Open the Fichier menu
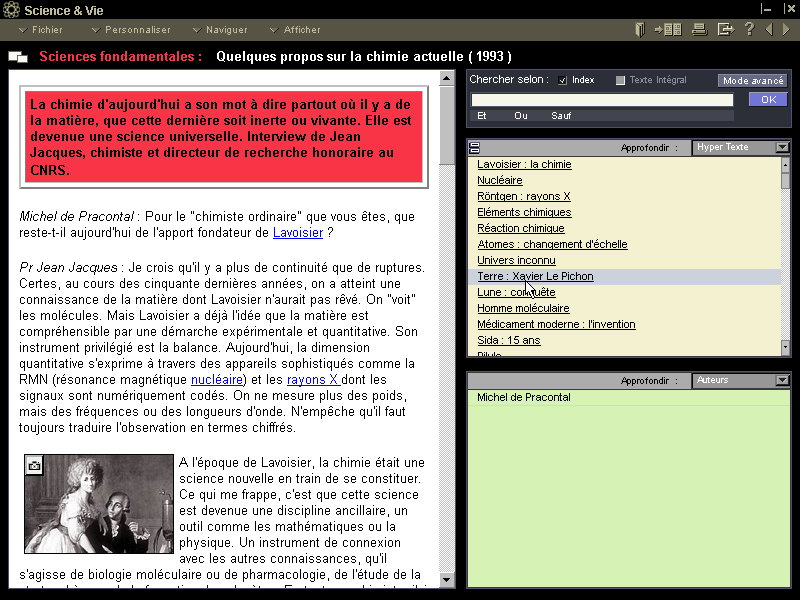Image resolution: width=800 pixels, height=600 pixels. click(x=41, y=30)
